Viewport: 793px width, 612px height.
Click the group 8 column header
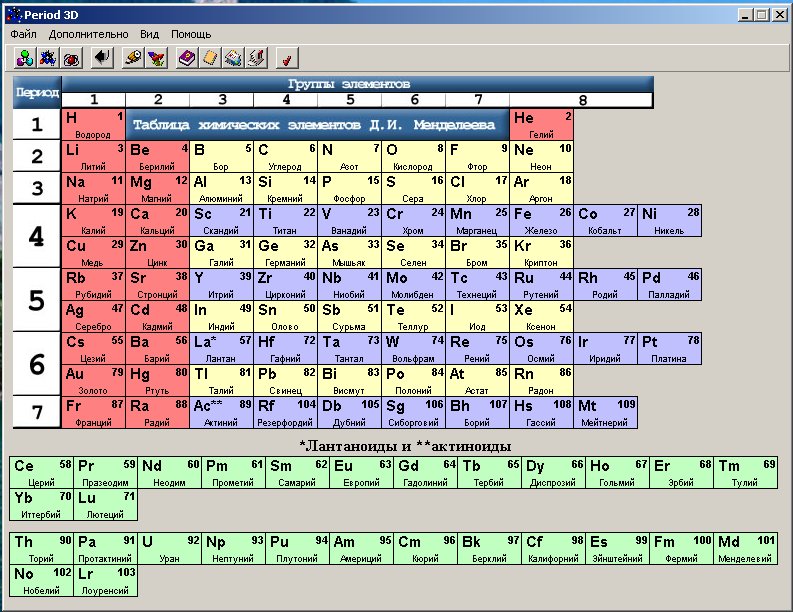(582, 100)
